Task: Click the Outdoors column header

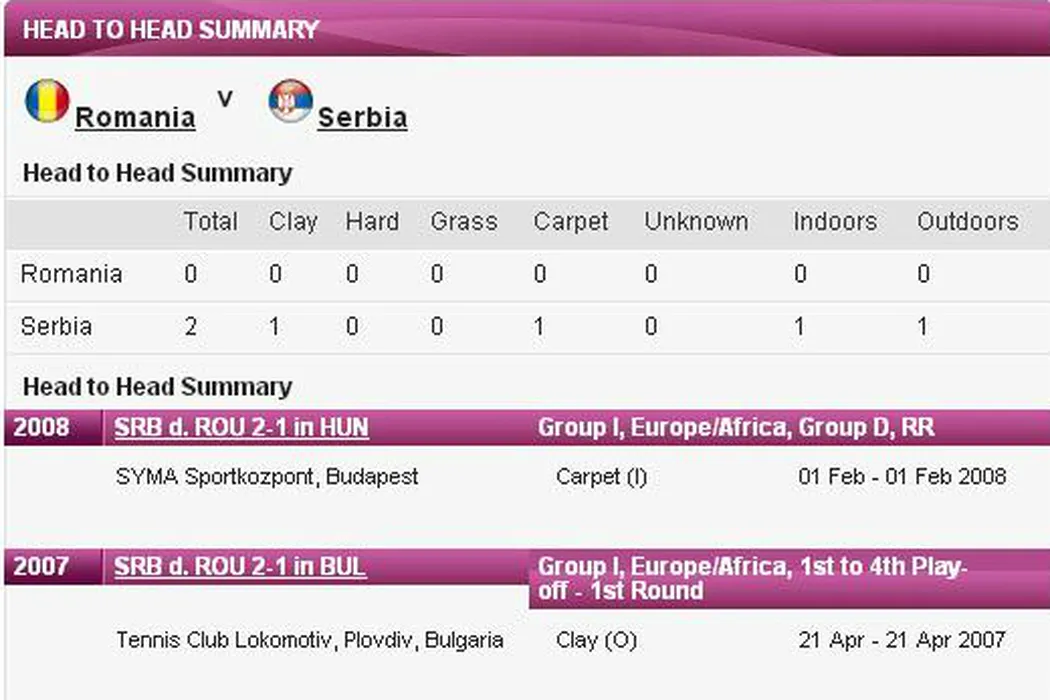Action: click(968, 222)
